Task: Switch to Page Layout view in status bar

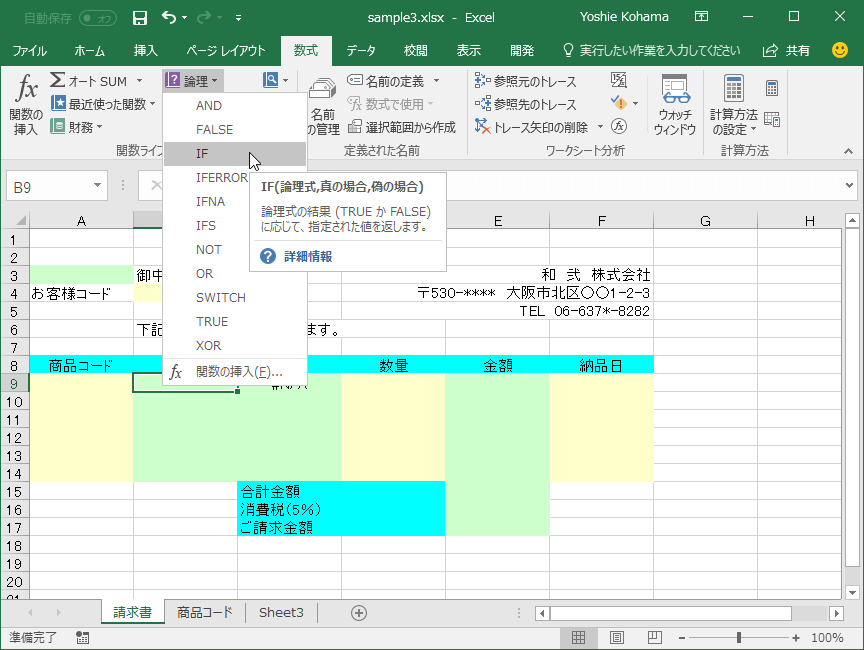Action: point(617,638)
